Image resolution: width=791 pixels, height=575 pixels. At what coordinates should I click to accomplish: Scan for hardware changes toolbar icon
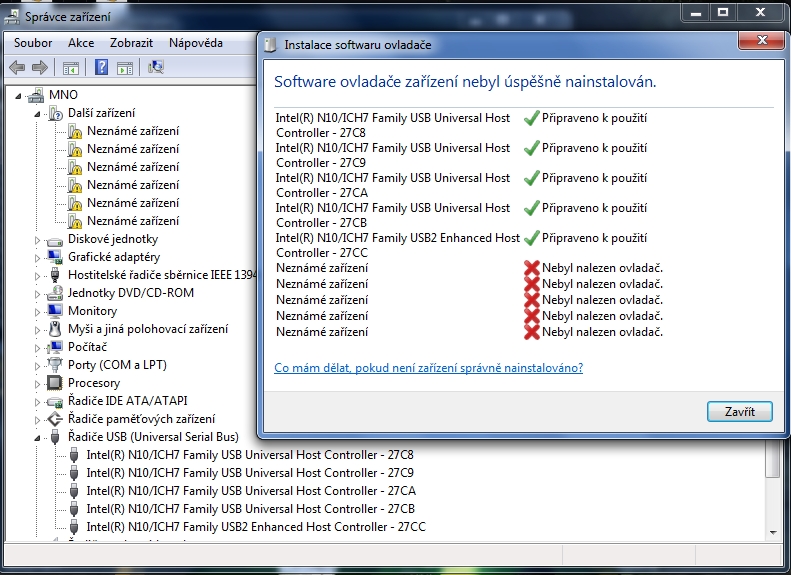156,67
